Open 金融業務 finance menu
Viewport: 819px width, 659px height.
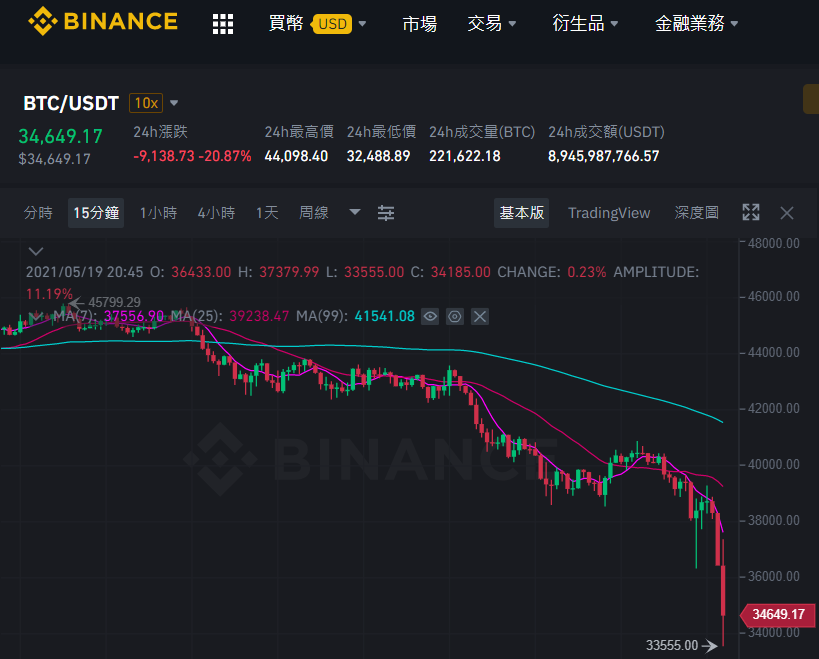pos(696,23)
